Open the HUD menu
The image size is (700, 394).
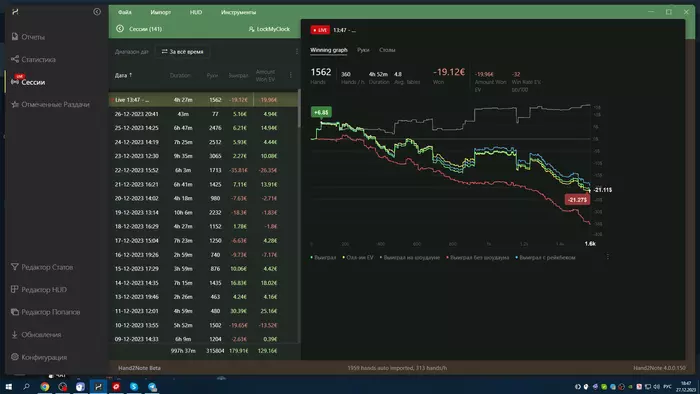(x=196, y=12)
